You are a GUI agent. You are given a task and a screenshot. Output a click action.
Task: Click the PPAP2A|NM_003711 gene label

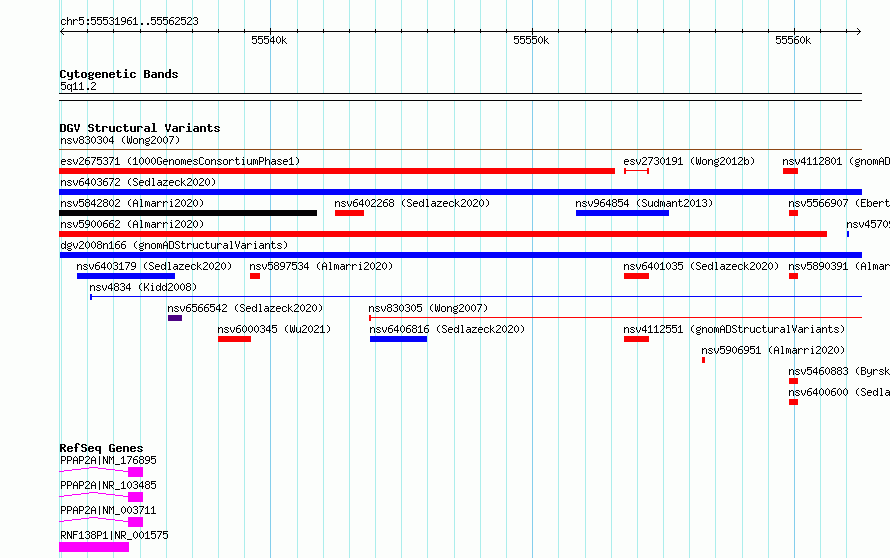point(108,510)
